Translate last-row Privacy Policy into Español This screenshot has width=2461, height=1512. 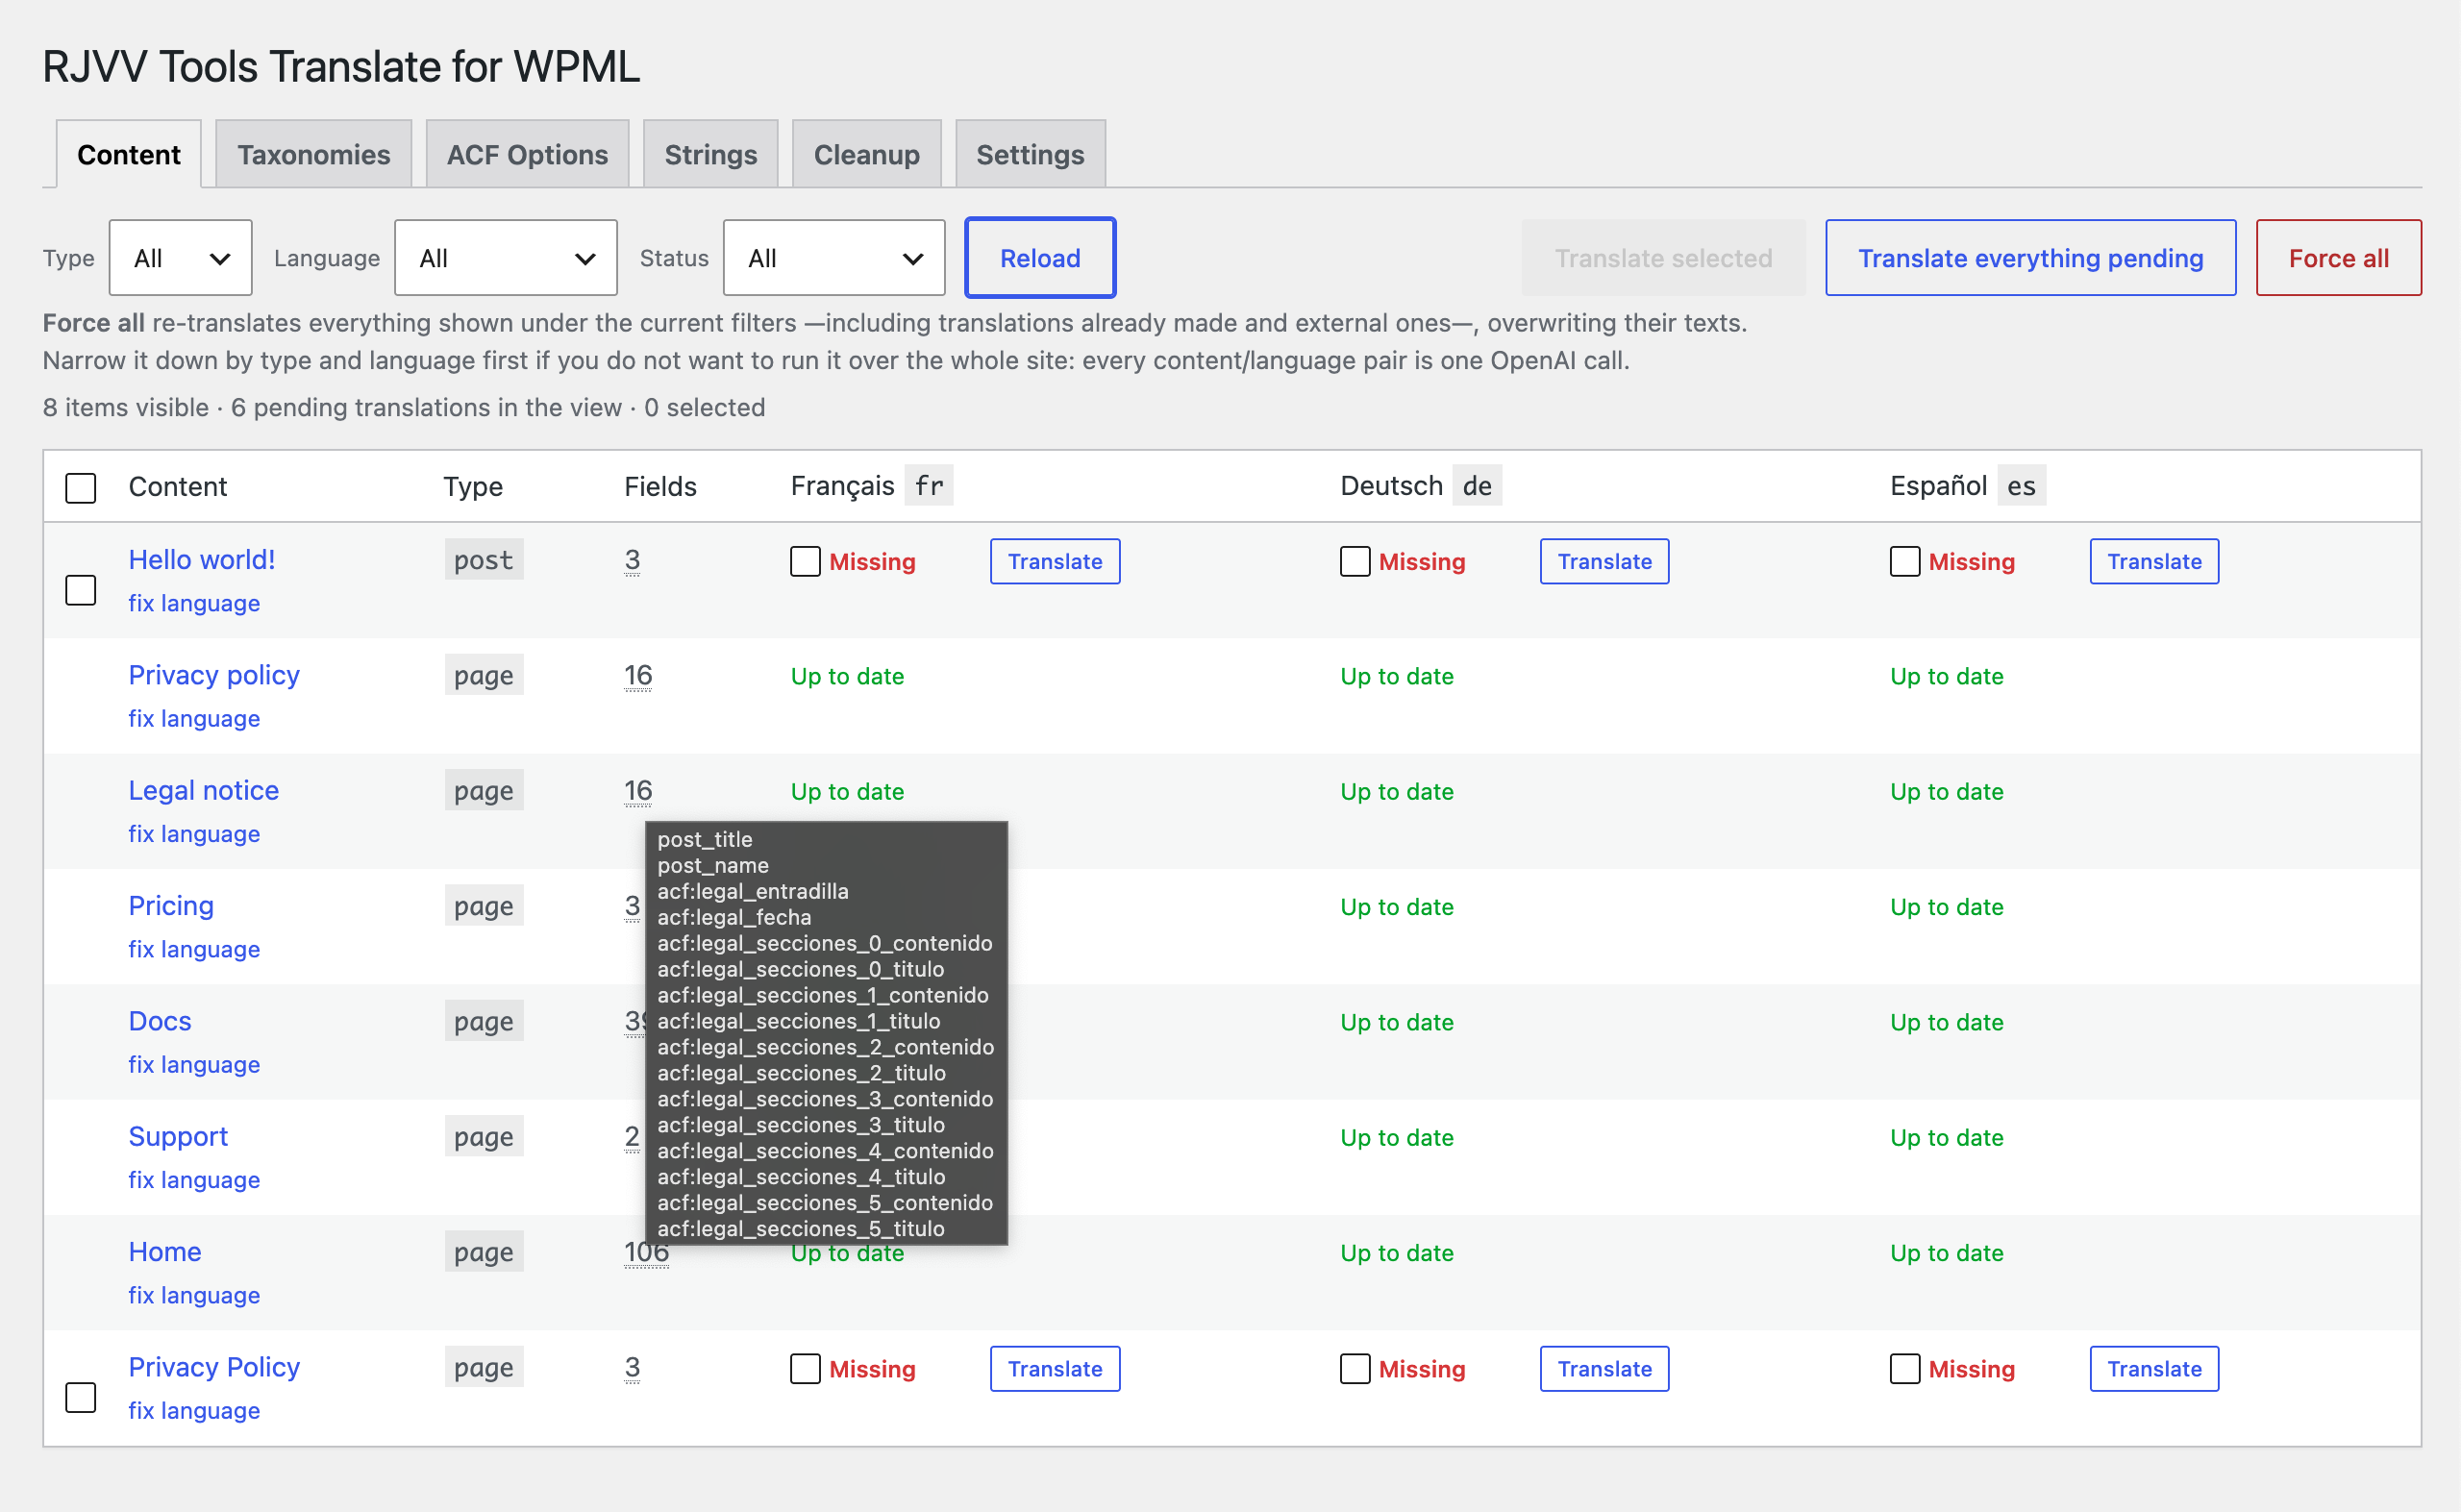(x=2154, y=1368)
